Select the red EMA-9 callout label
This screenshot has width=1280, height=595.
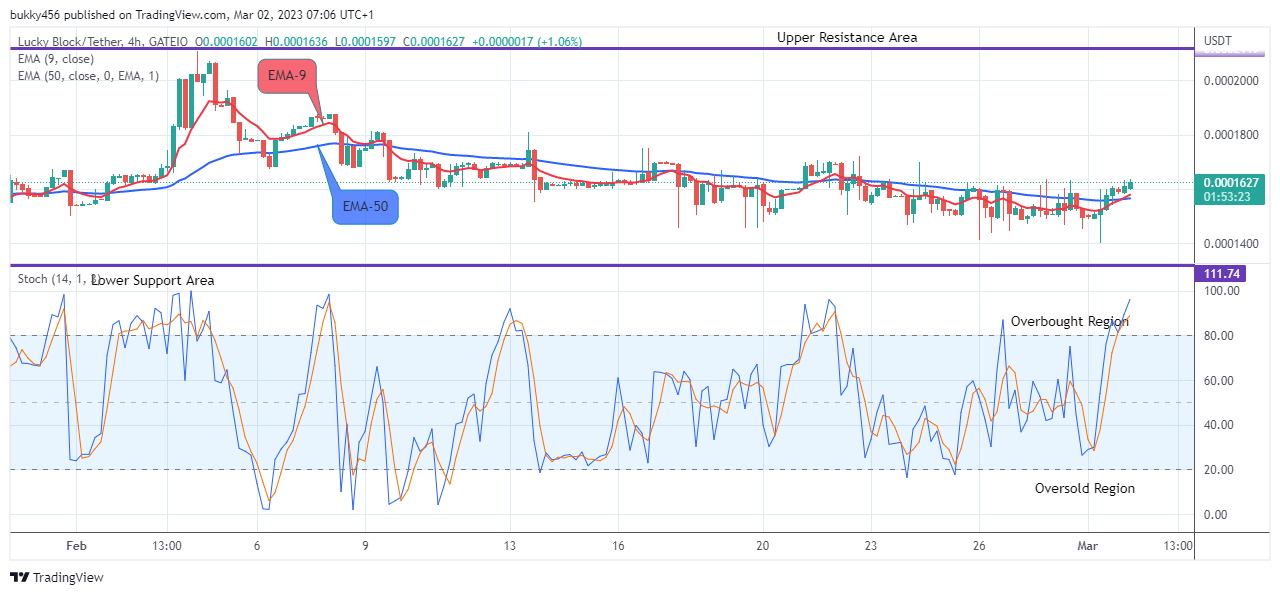(289, 77)
